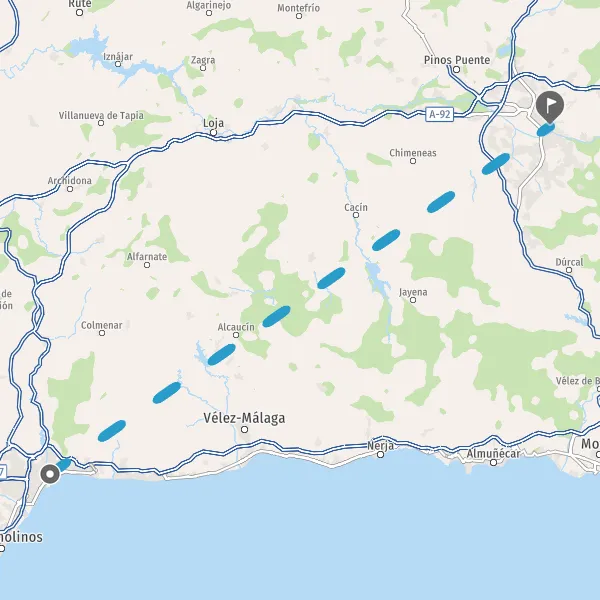Select the A-92 road shield label
The image size is (600, 600).
pos(440,114)
